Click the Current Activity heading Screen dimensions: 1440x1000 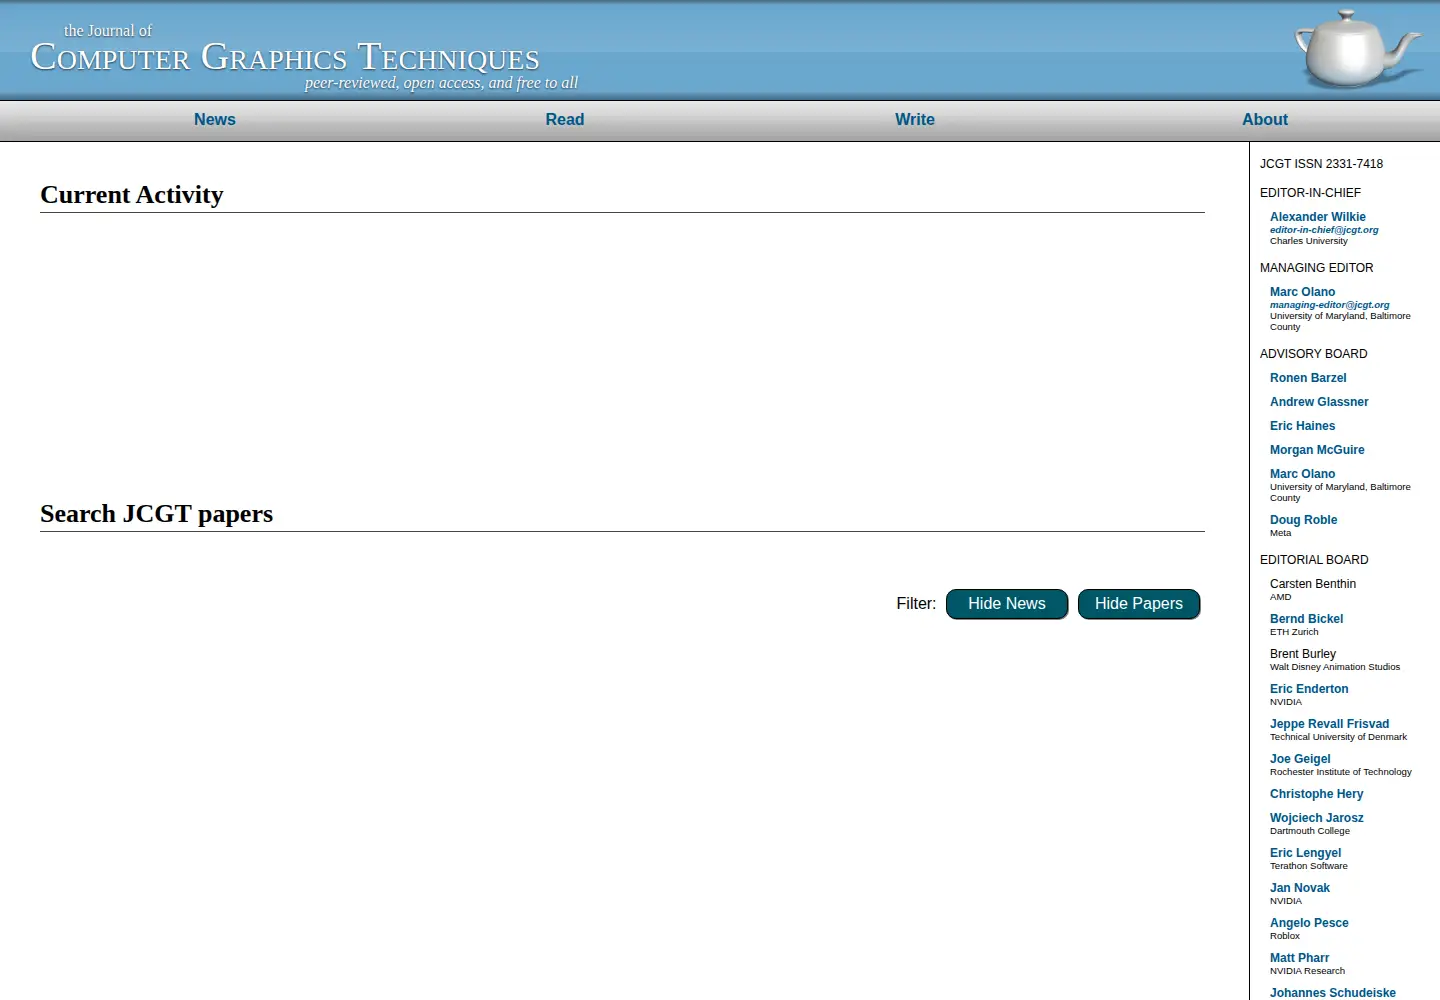132,195
